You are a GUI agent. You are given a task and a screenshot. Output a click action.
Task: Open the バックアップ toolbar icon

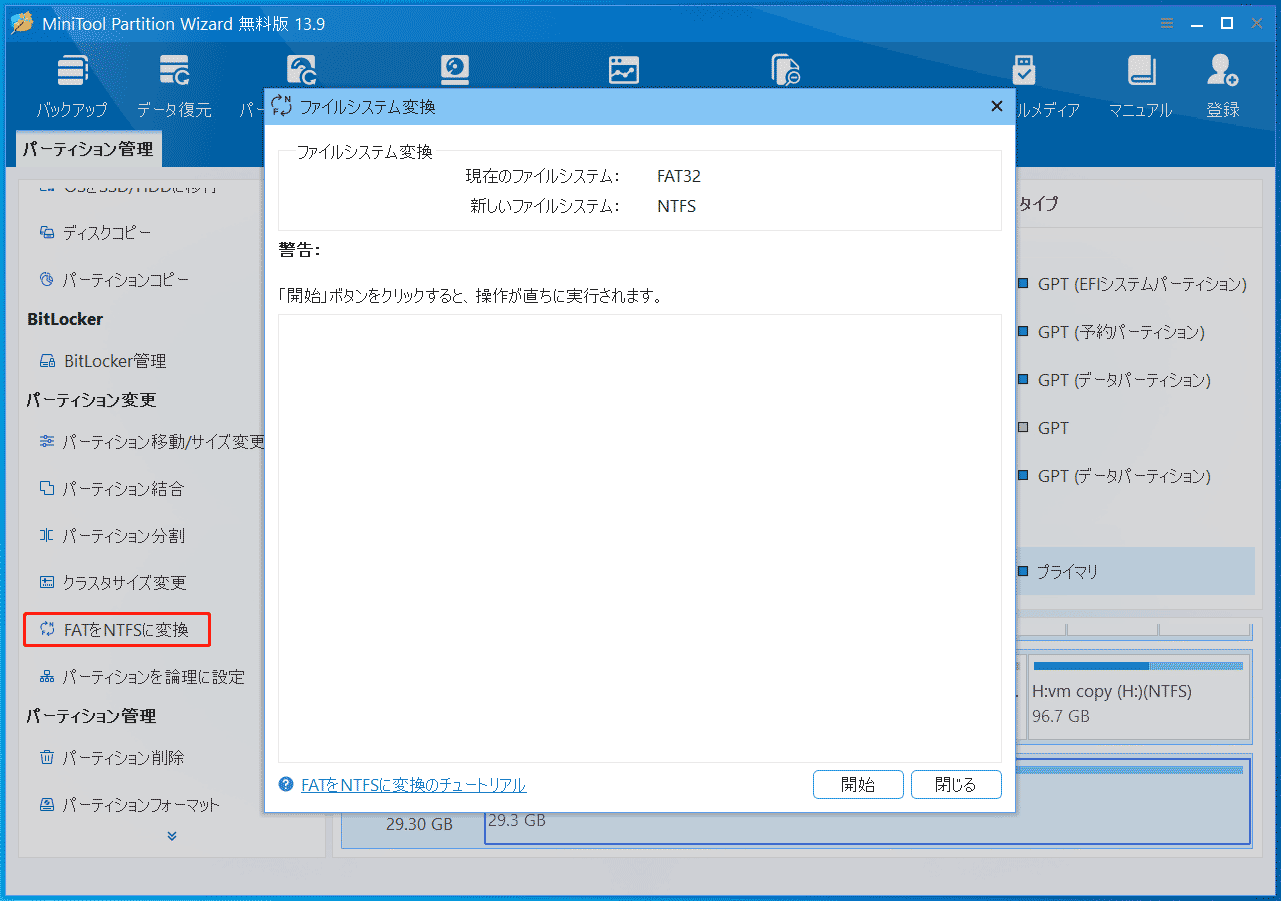[x=71, y=86]
